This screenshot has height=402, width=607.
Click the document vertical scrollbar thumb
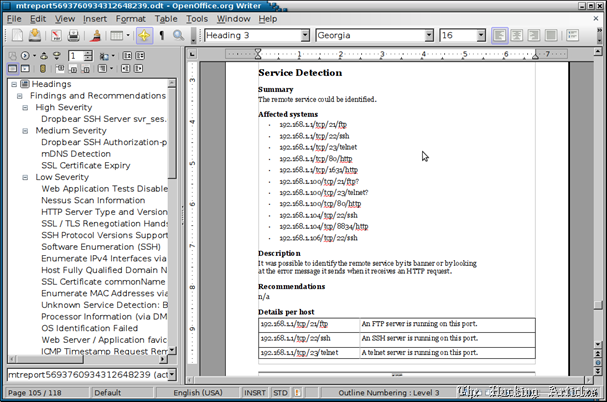pos(598,305)
